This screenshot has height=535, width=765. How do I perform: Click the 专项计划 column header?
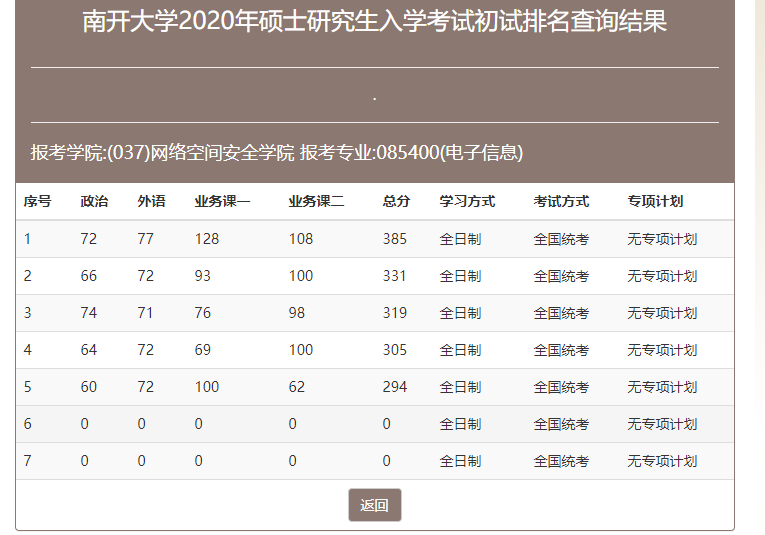pyautogui.click(x=655, y=201)
